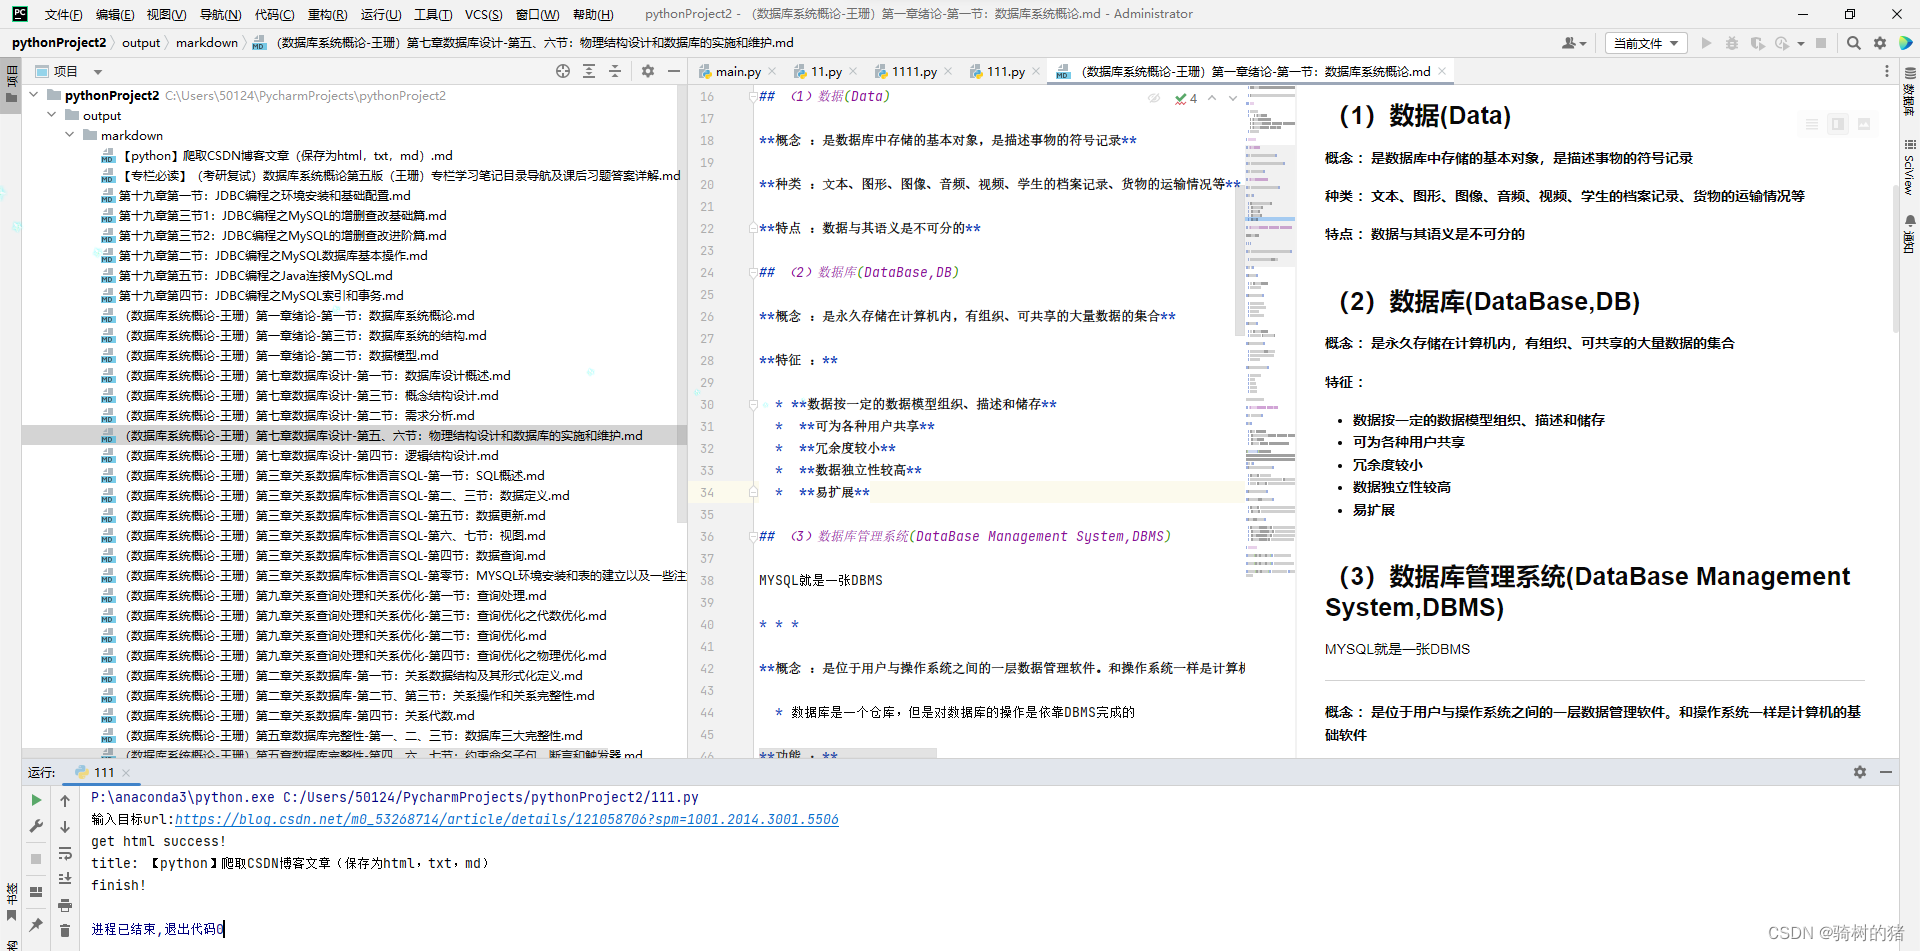Pin the run tab with pin icon

(36, 925)
